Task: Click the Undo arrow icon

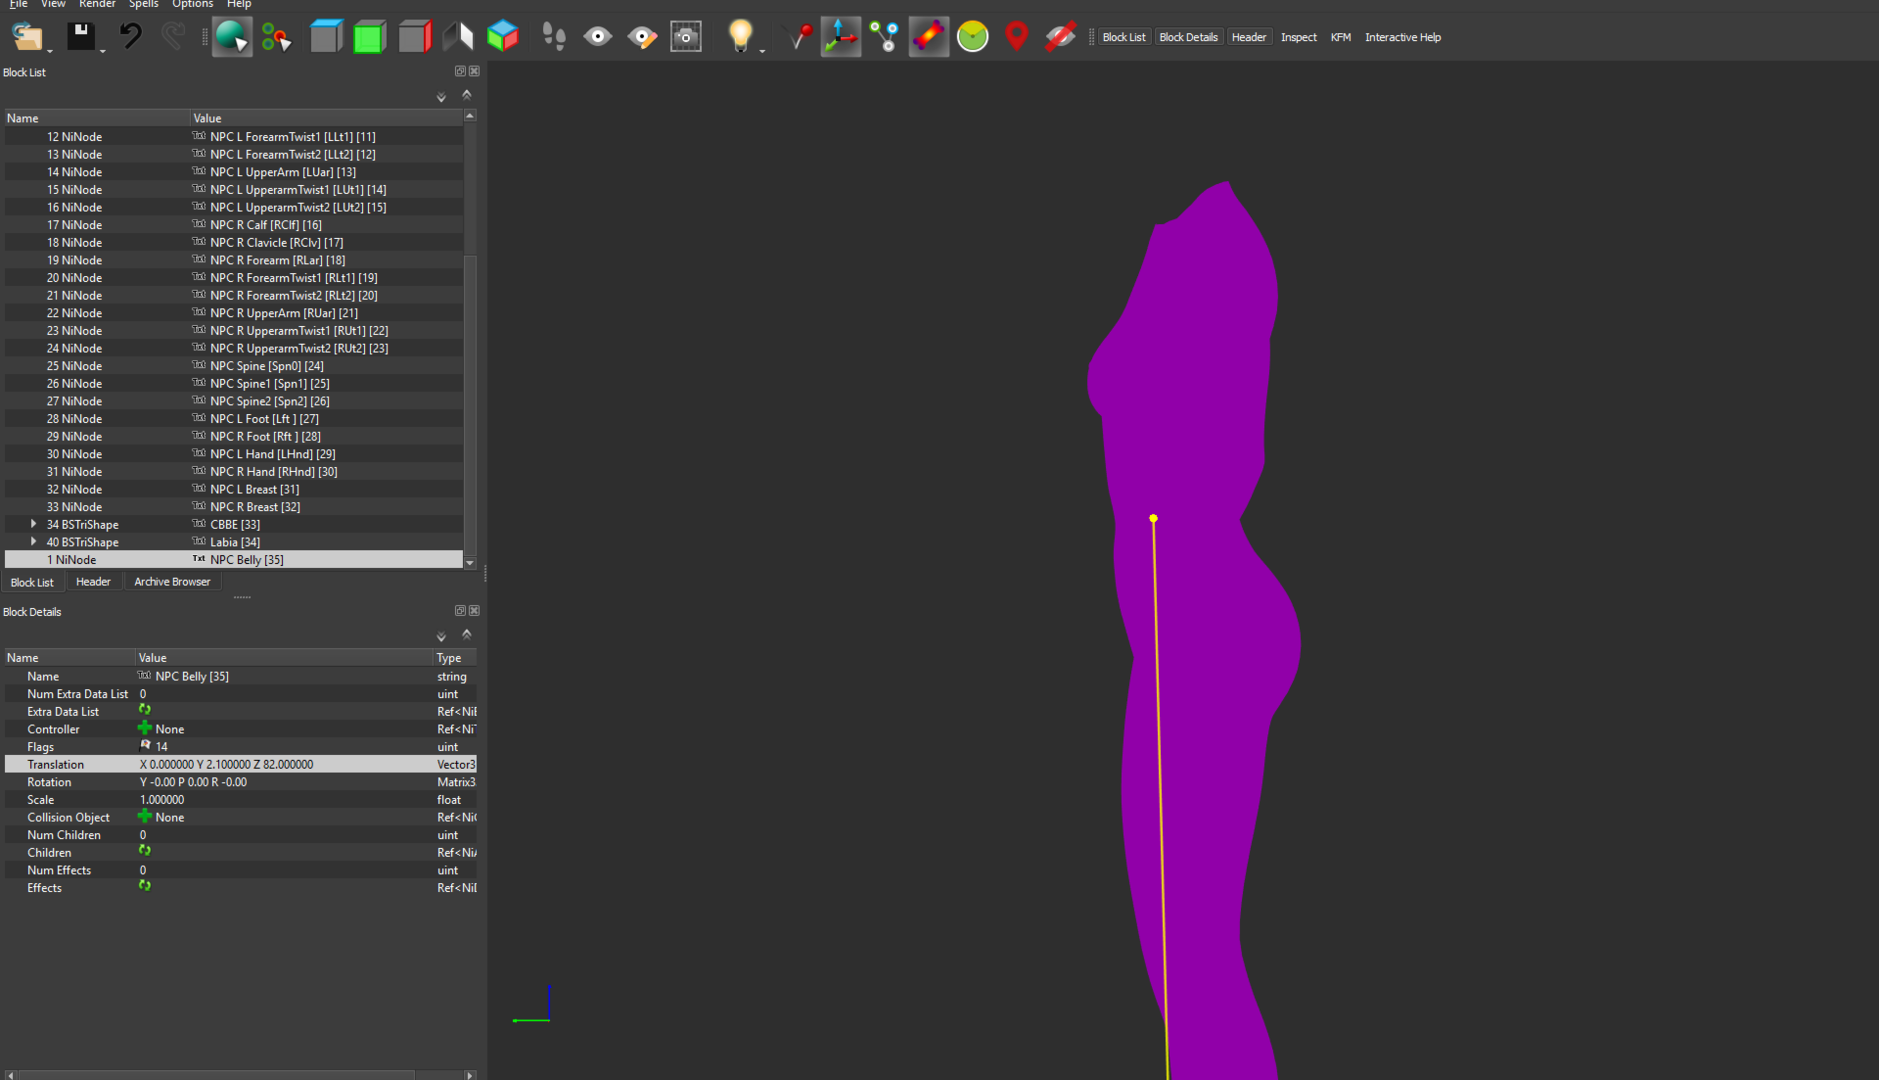Action: pyautogui.click(x=130, y=37)
